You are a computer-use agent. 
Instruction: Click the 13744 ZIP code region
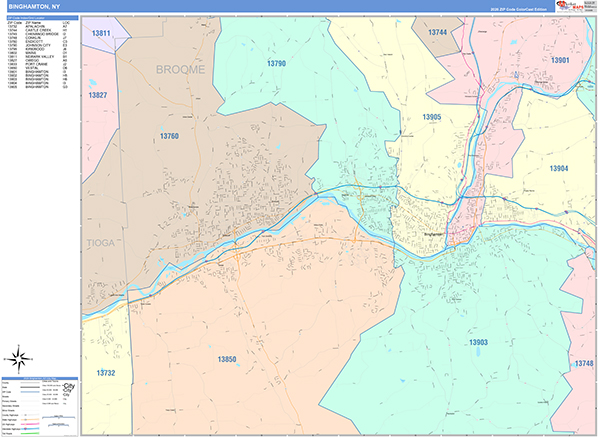[x=437, y=32]
